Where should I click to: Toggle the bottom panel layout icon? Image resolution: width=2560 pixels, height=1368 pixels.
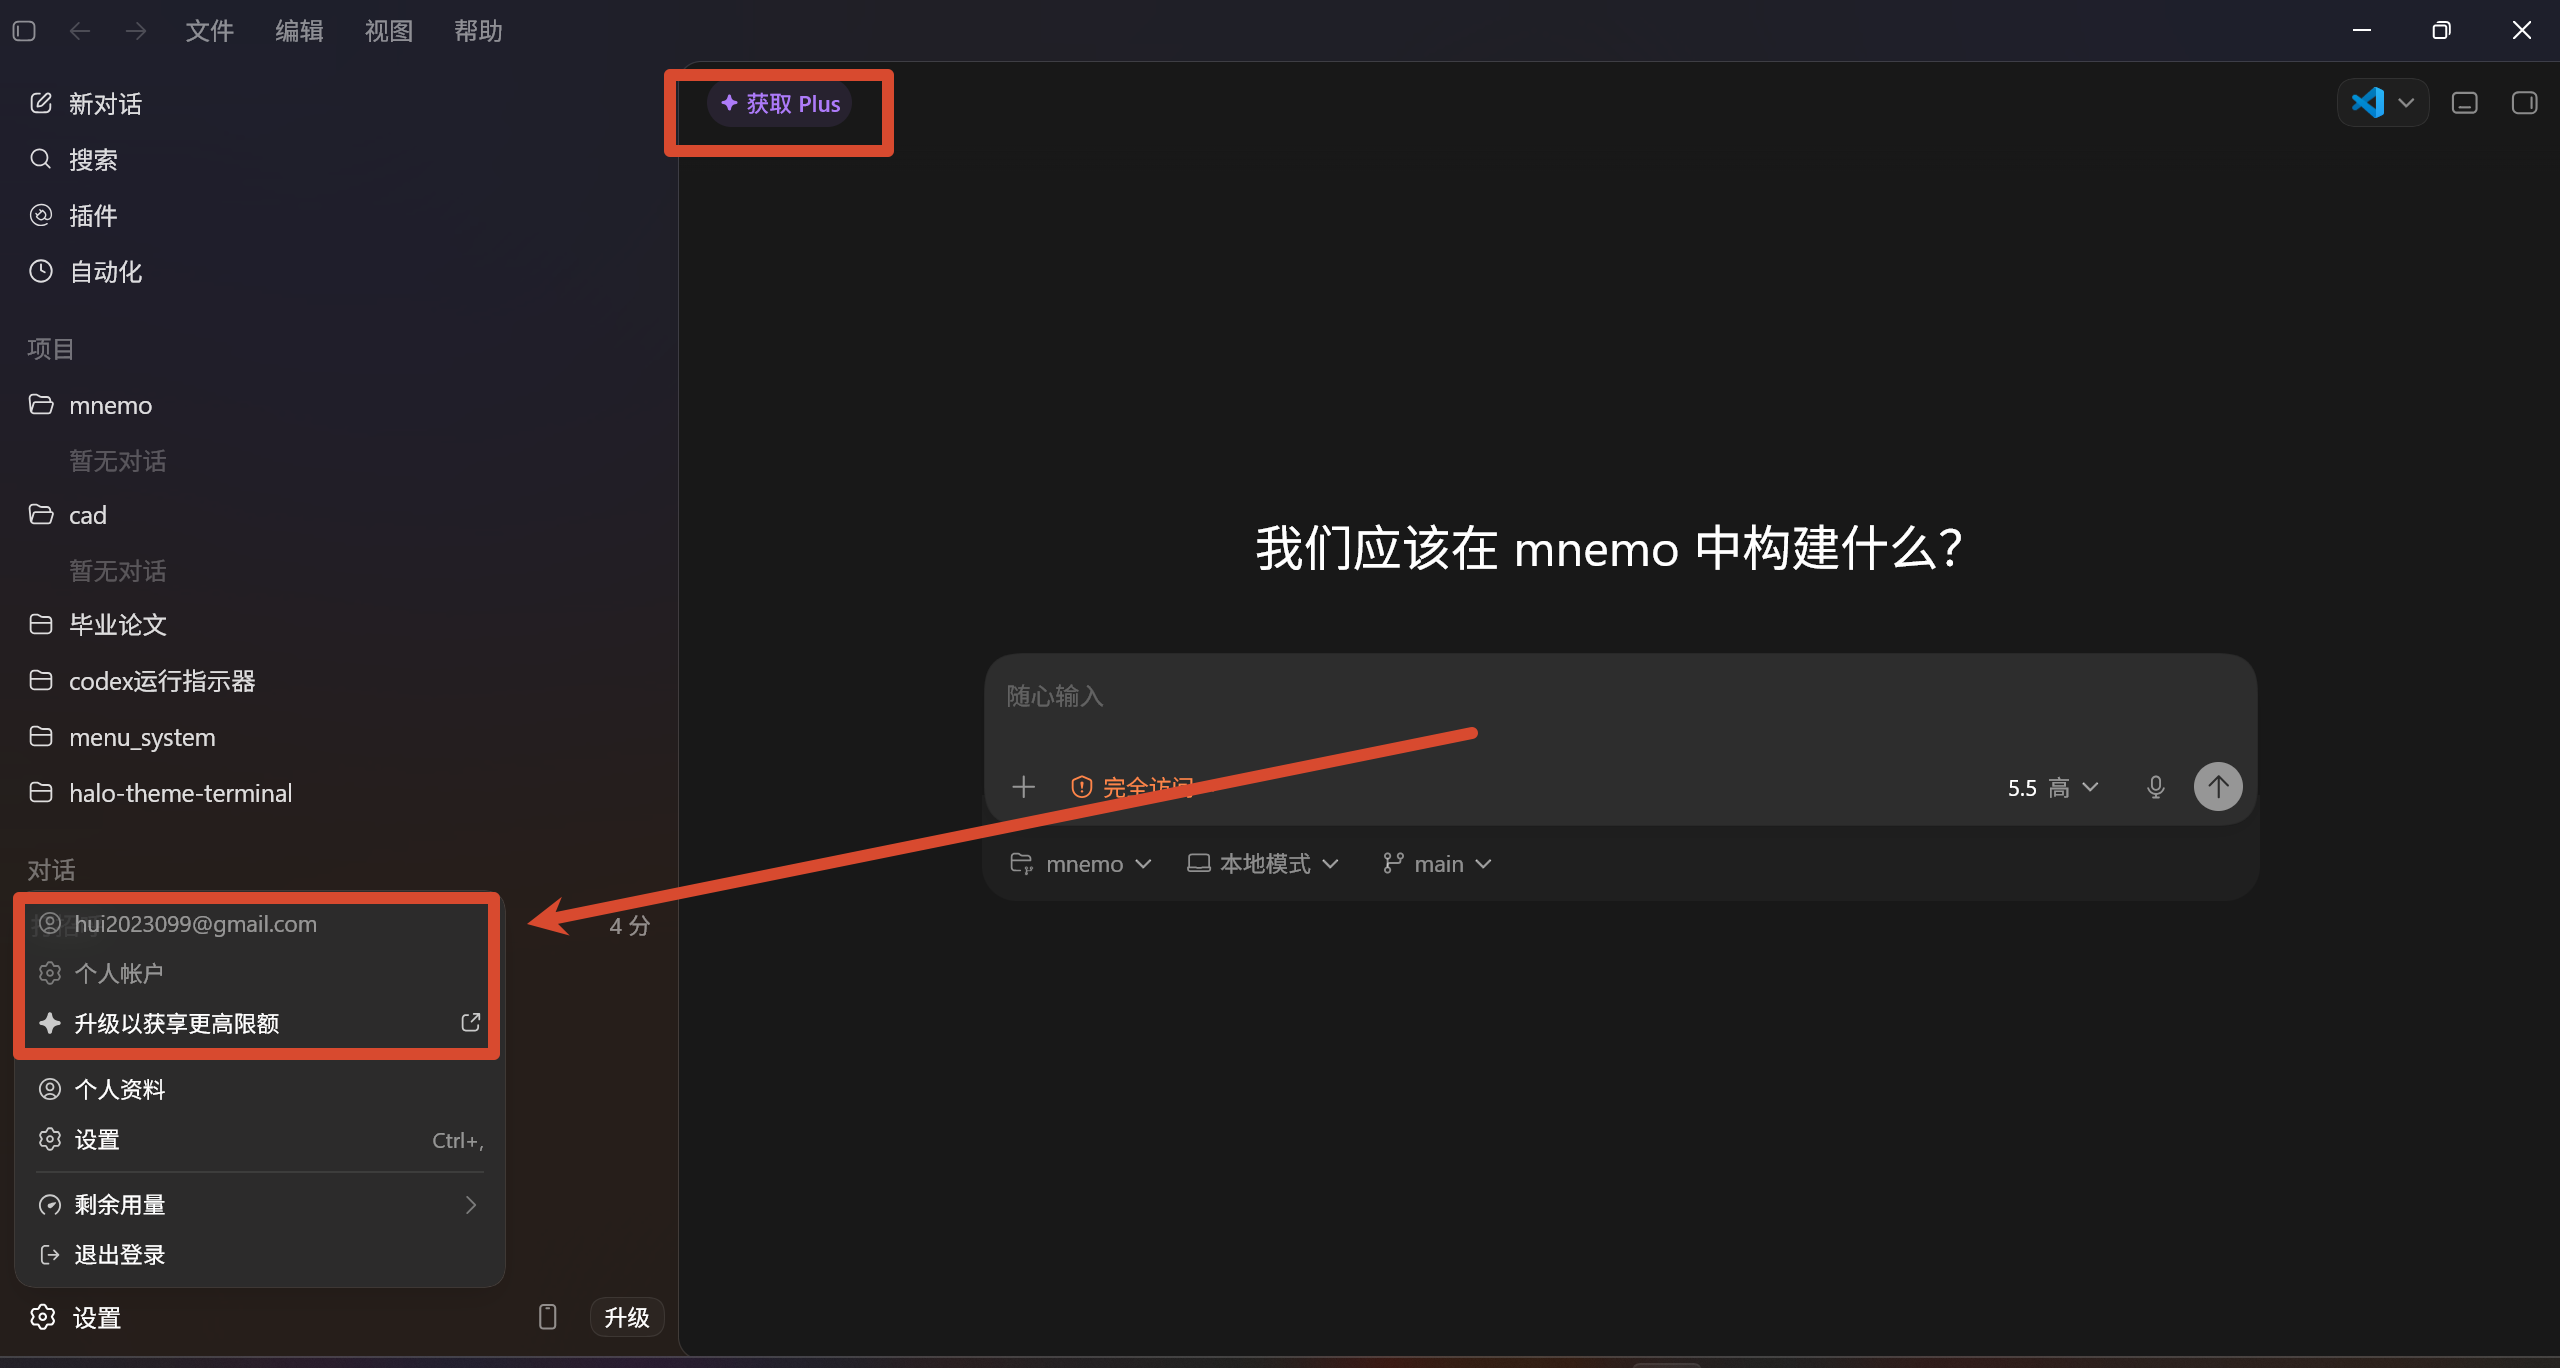click(x=2464, y=103)
